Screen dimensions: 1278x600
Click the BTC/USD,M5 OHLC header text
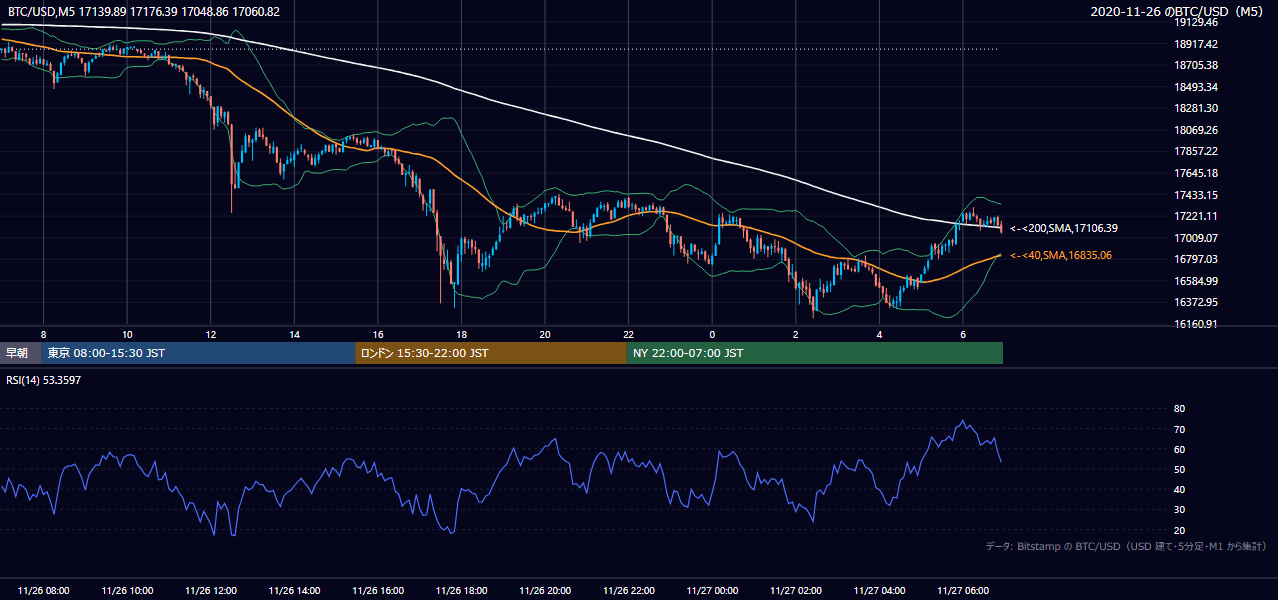(x=144, y=11)
